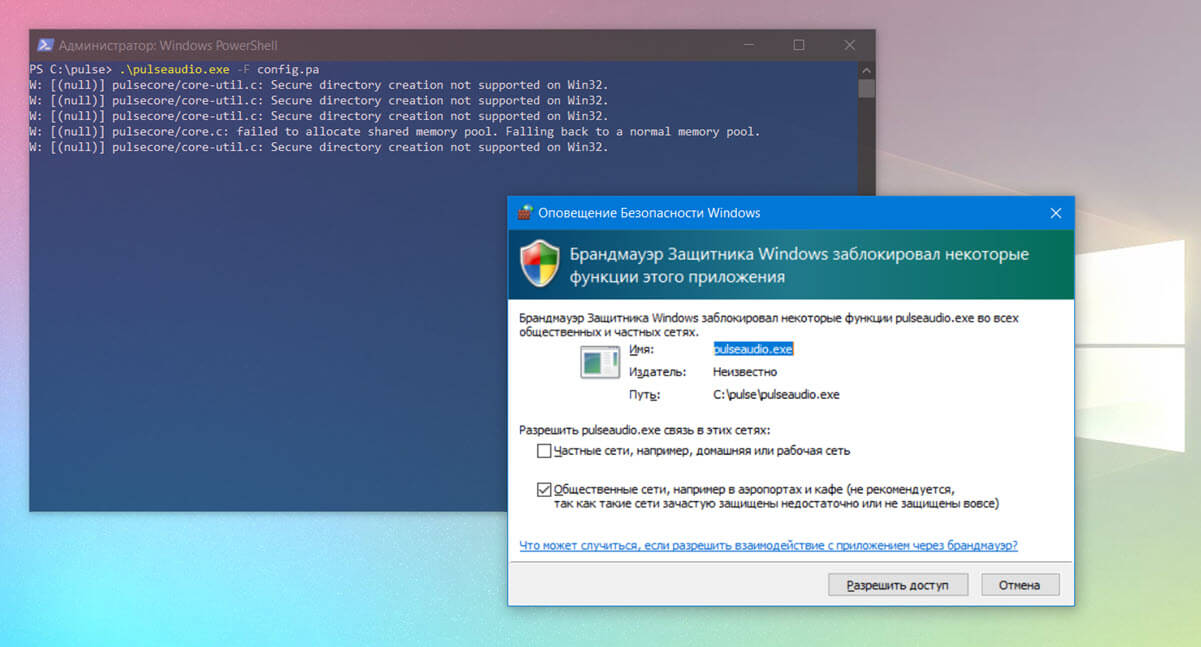
Task: Uncheck public networks checkbox
Action: [544, 490]
